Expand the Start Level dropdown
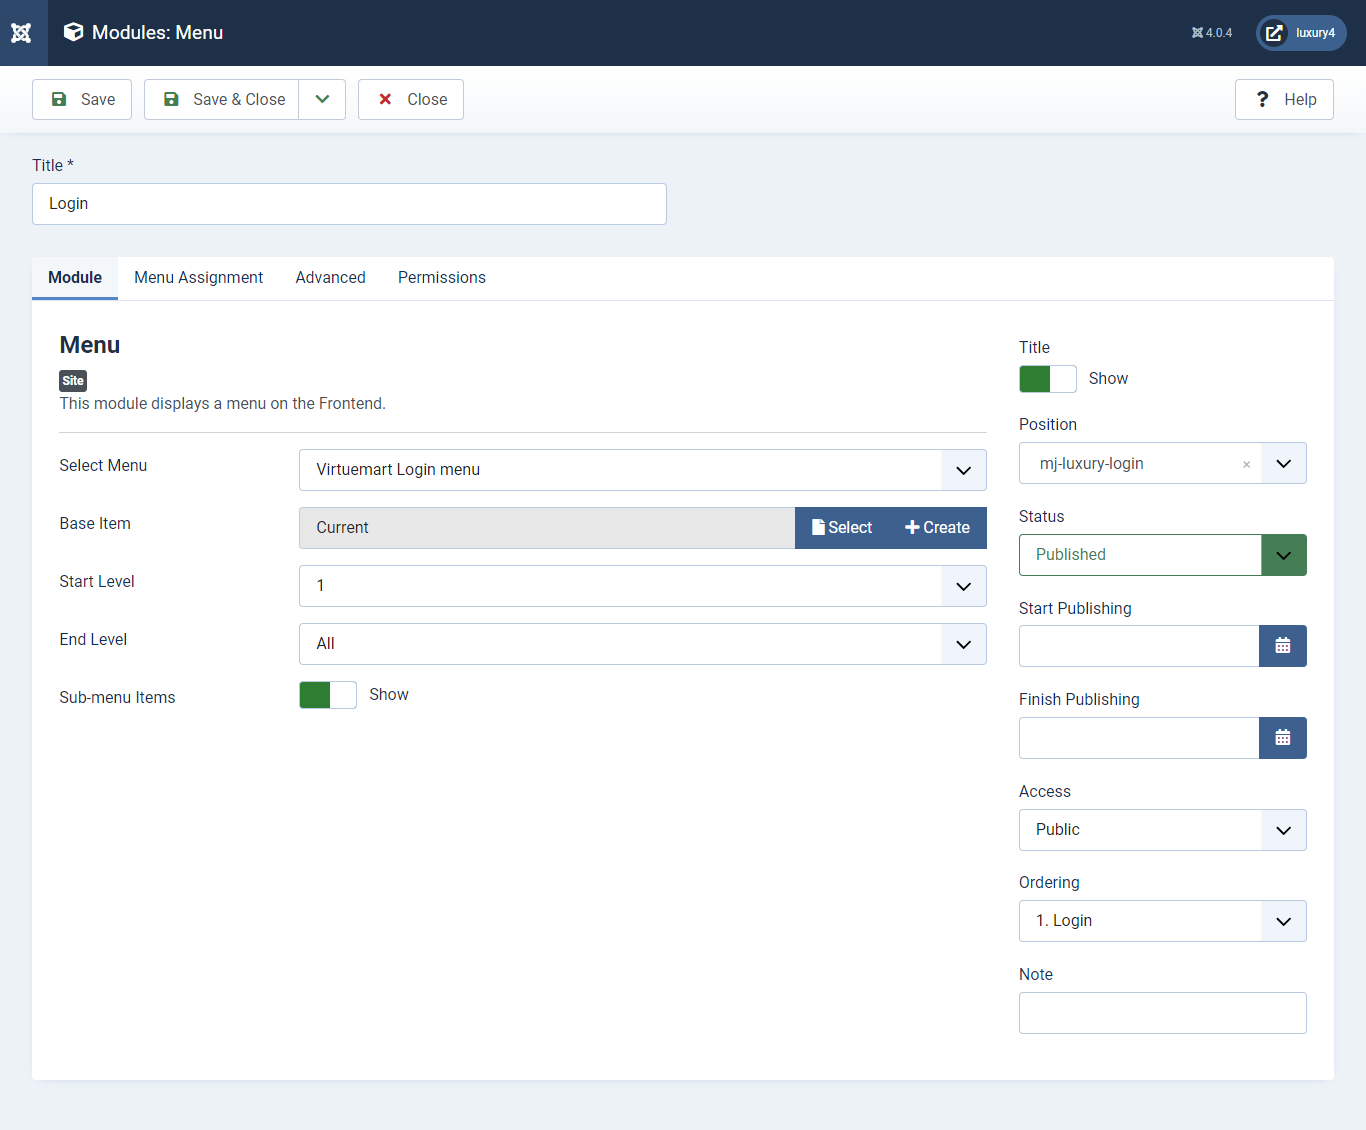1366x1130 pixels. pos(642,586)
